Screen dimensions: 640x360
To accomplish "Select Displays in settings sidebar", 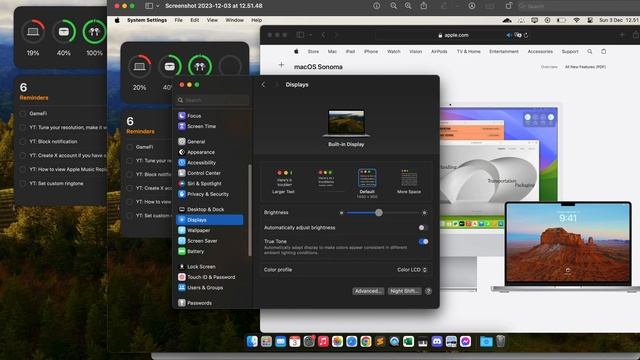I will point(210,220).
